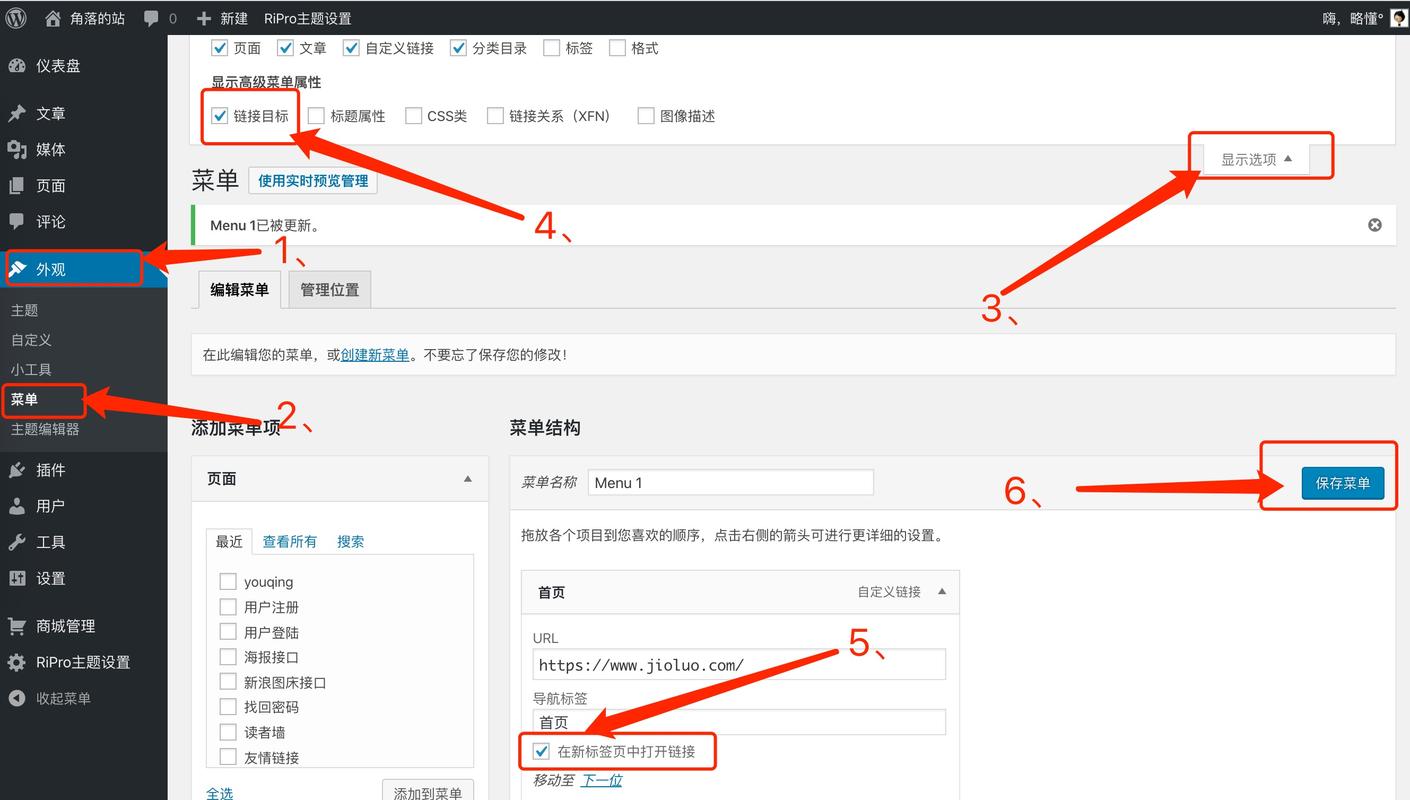The width and height of the screenshot is (1410, 800).
Task: Click the 用户 user icon in sidebar
Action: coord(17,506)
